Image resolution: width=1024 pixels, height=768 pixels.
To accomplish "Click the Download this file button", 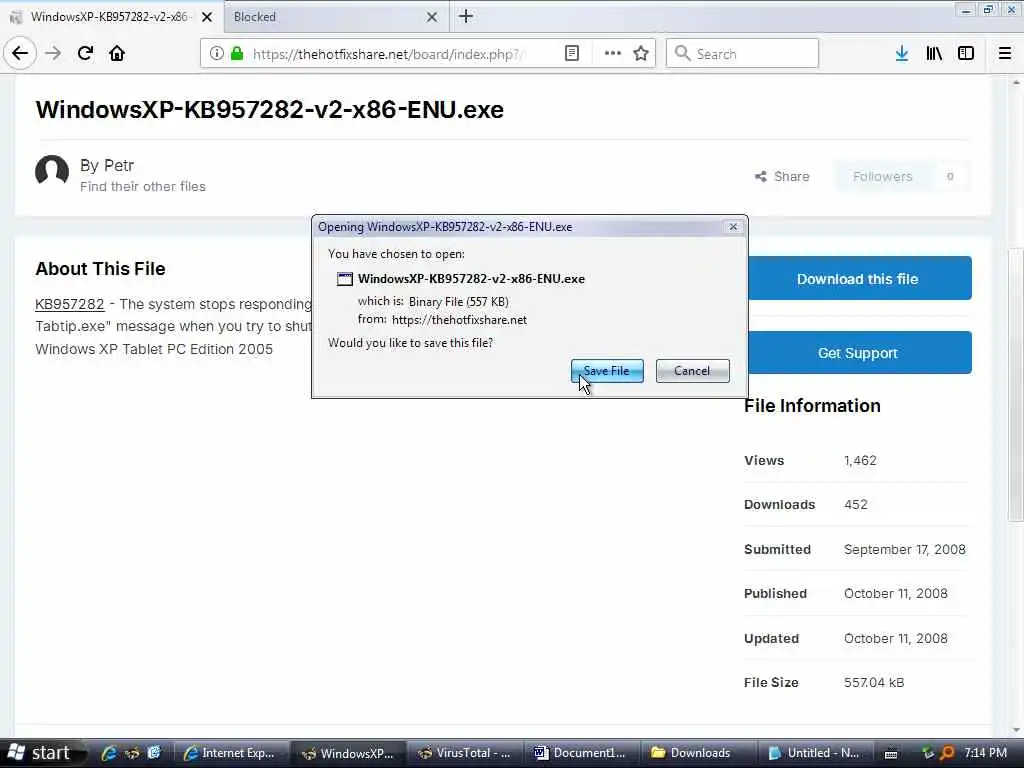I will pos(858,279).
